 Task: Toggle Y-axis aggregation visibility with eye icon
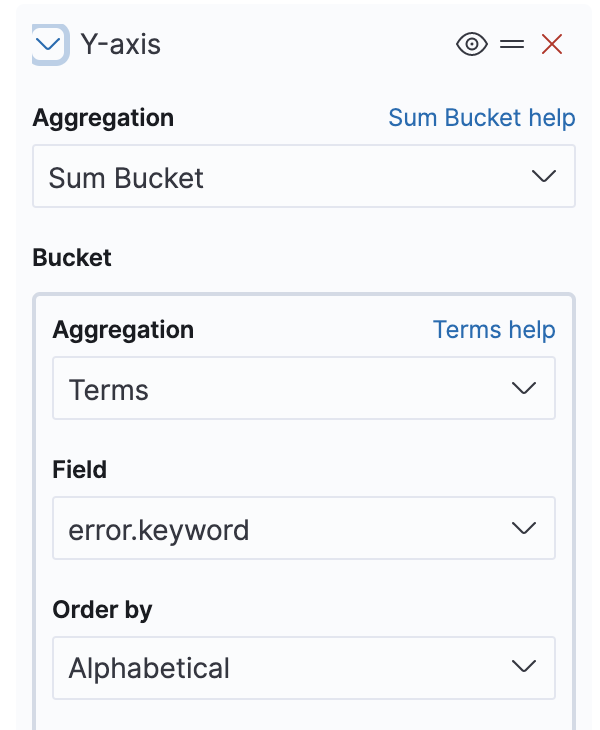click(472, 45)
